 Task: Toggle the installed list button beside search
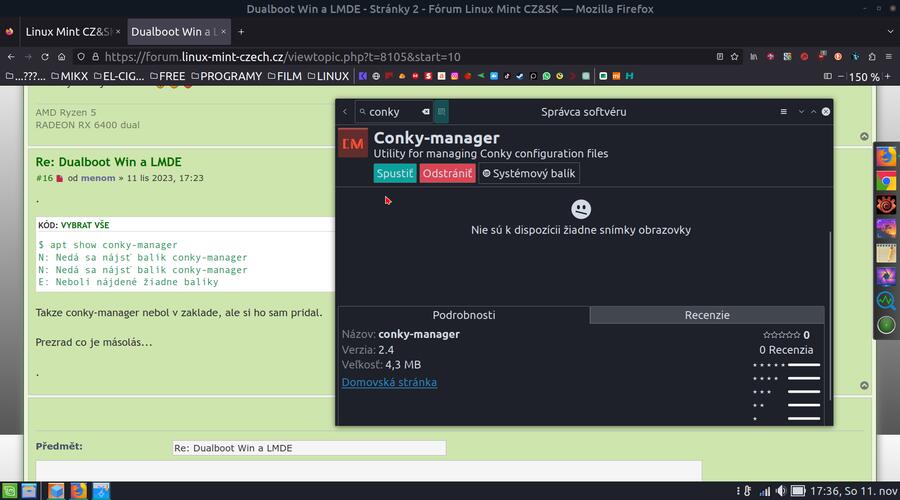click(x=442, y=112)
